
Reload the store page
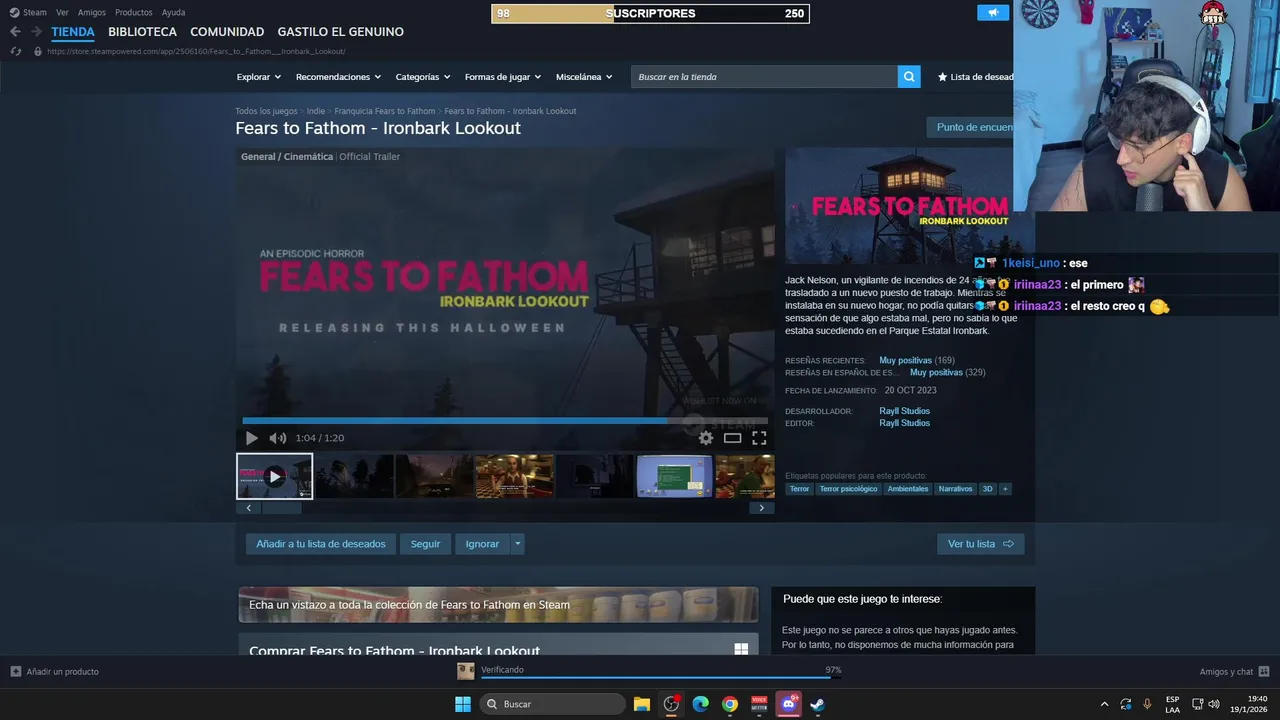pos(15,51)
